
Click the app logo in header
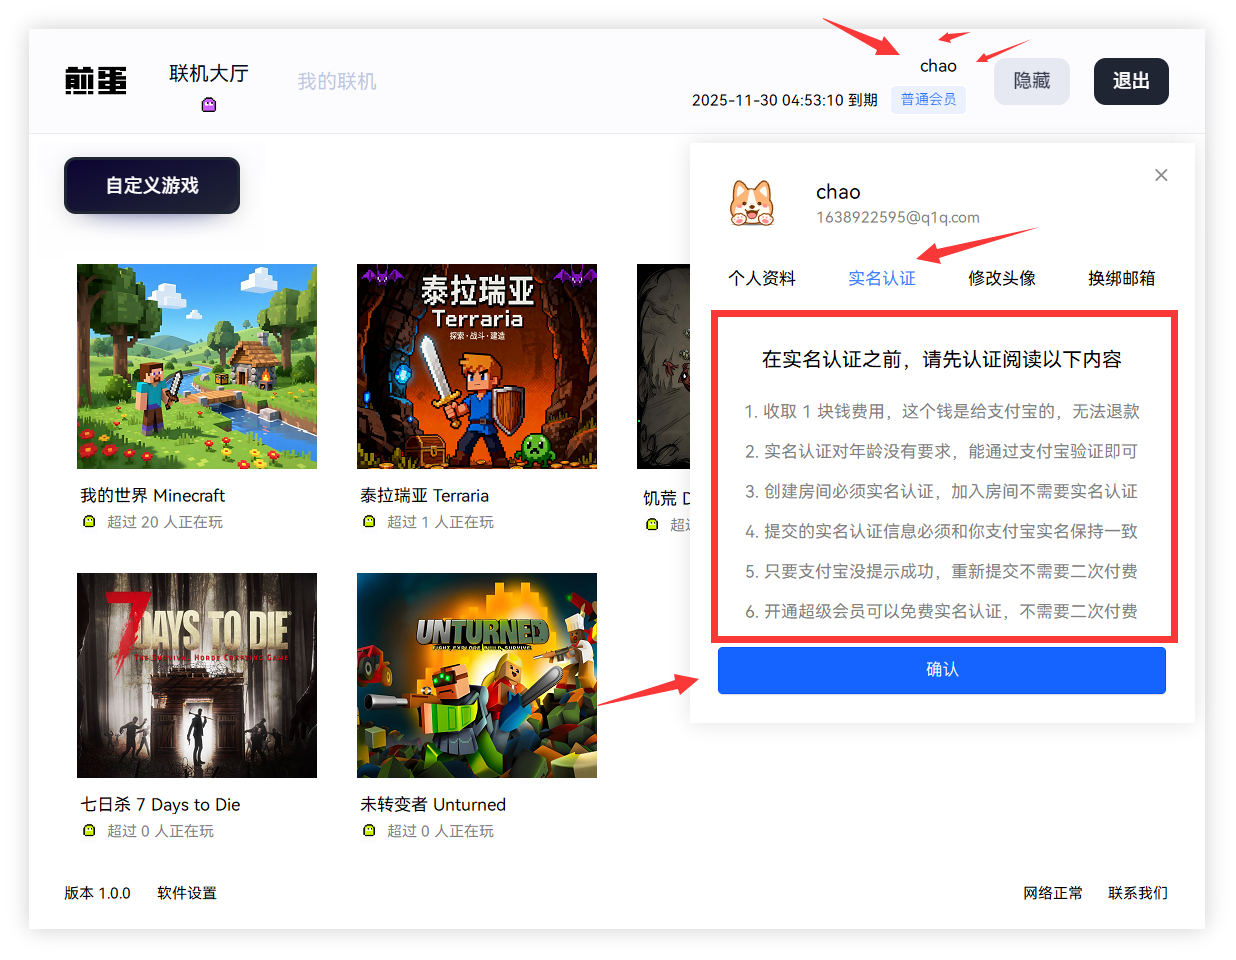(x=96, y=81)
